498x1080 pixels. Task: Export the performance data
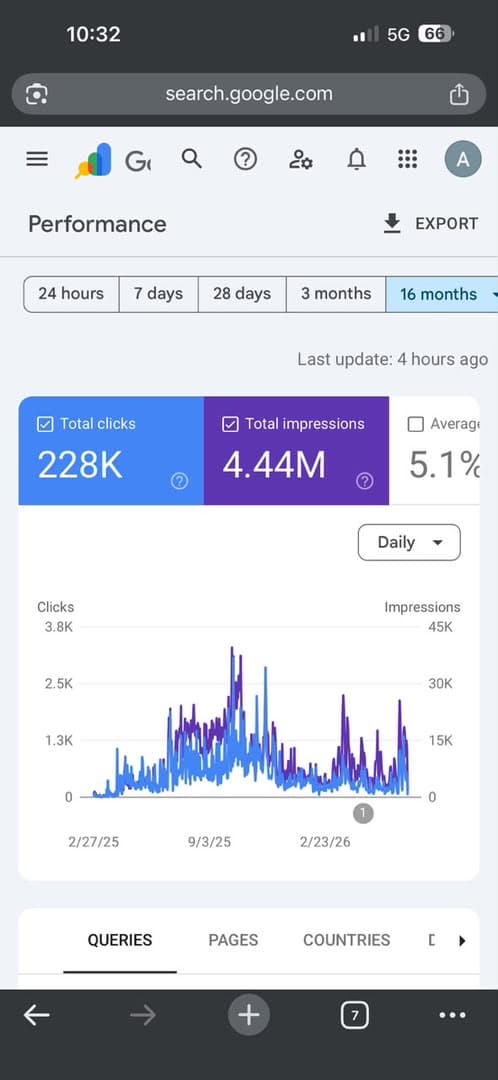point(430,223)
